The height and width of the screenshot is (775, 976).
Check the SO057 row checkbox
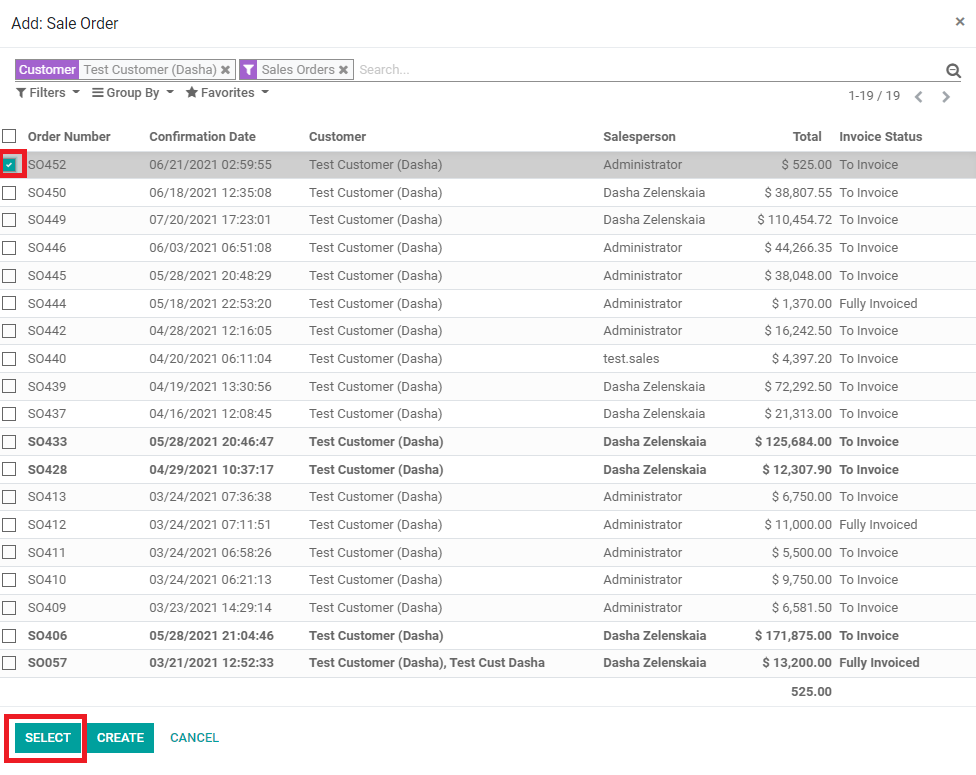[x=9, y=663]
